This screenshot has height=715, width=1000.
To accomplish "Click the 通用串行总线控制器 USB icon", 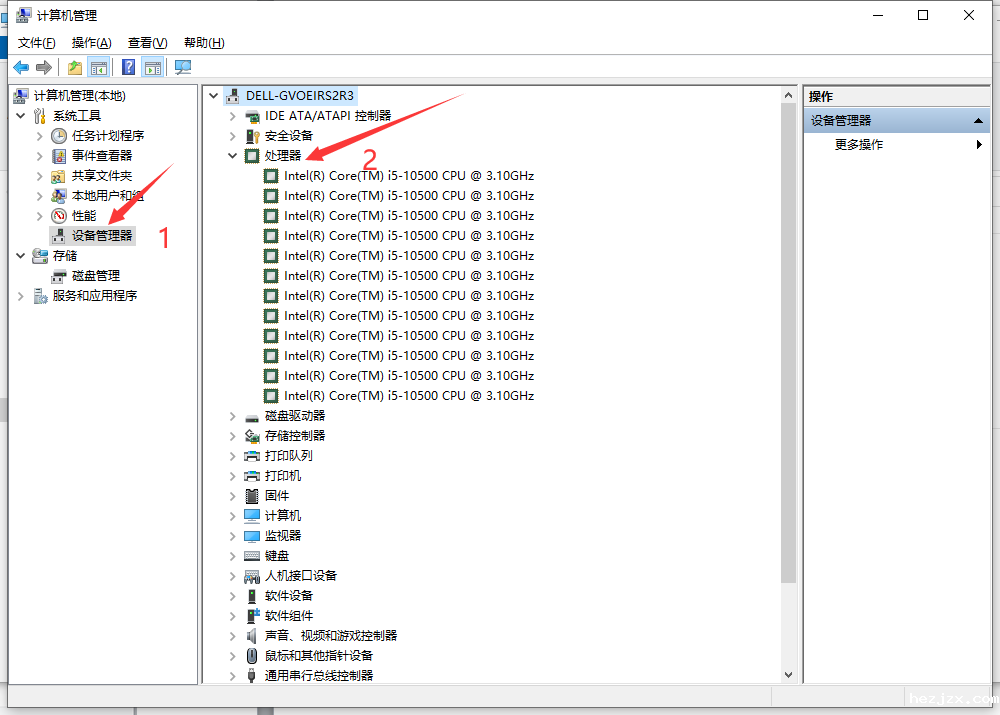I will coord(252,675).
